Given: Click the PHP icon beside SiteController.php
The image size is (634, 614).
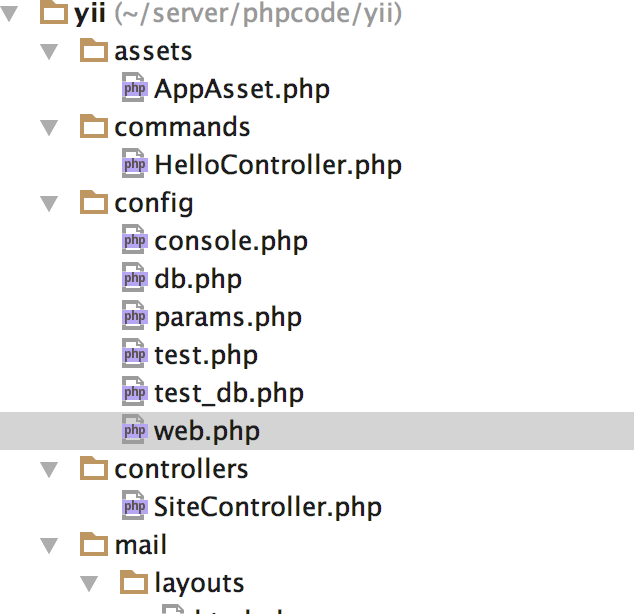Looking at the screenshot, I should (x=135, y=506).
